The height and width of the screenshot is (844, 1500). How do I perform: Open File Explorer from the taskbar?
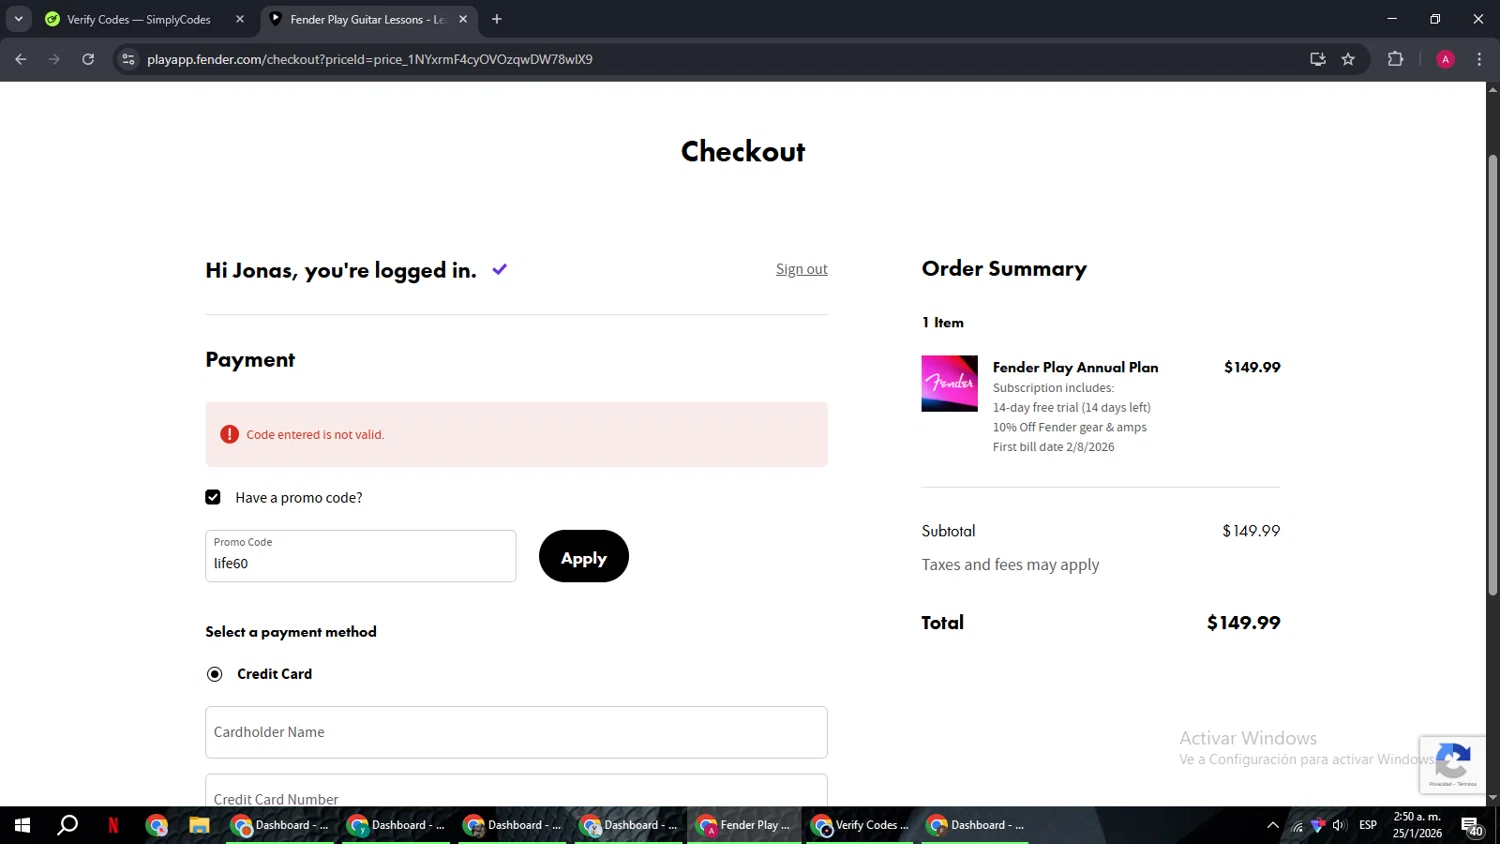199,825
